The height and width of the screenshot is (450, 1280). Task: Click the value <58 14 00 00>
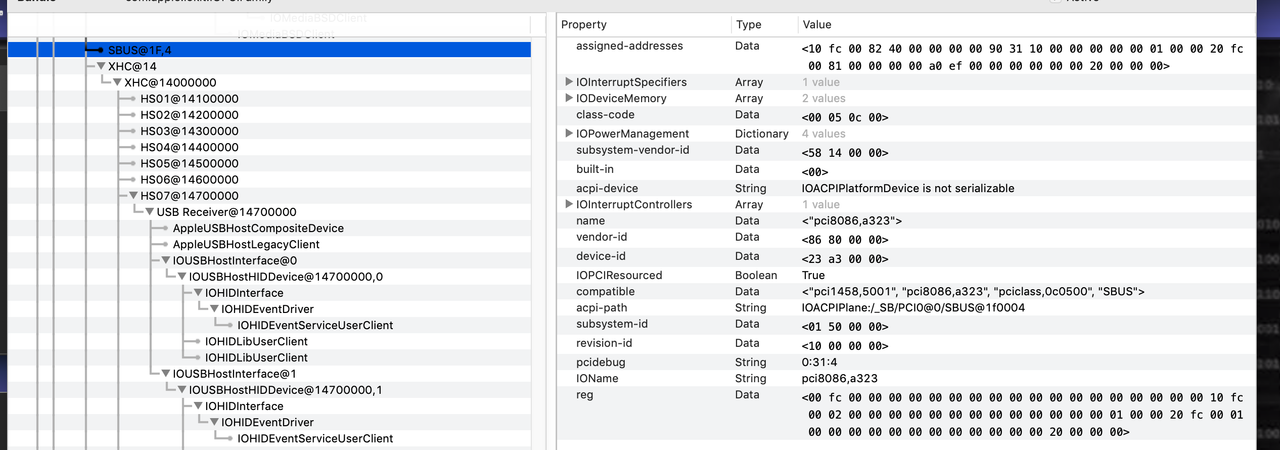pyautogui.click(x=844, y=152)
